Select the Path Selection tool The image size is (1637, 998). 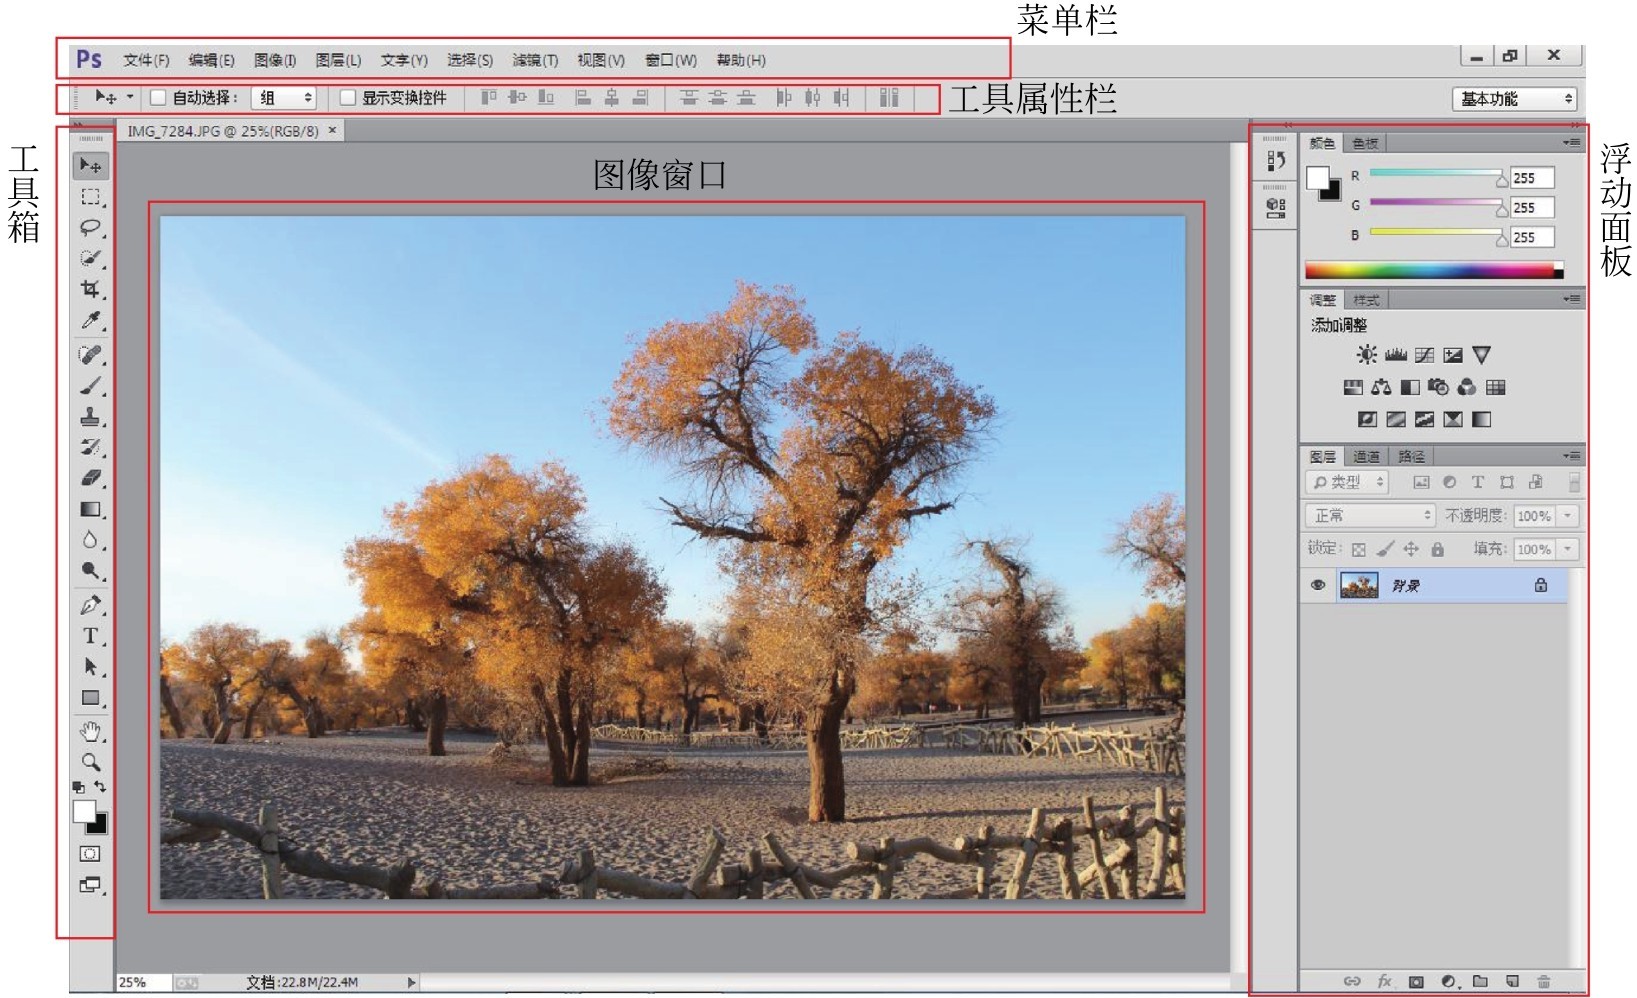click(x=91, y=667)
